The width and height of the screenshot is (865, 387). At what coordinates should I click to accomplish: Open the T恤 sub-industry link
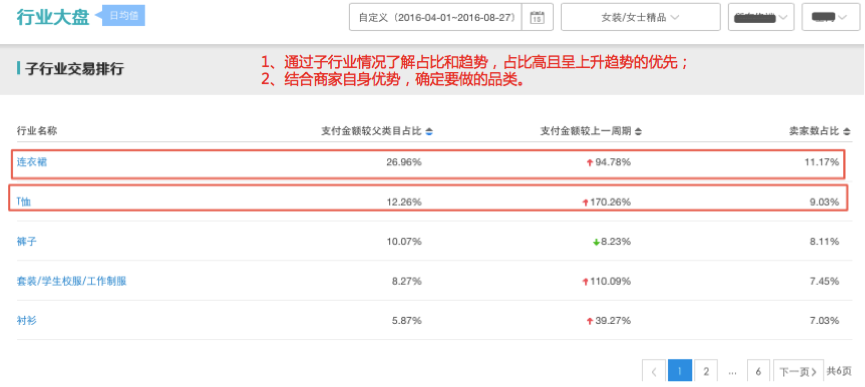click(x=24, y=202)
